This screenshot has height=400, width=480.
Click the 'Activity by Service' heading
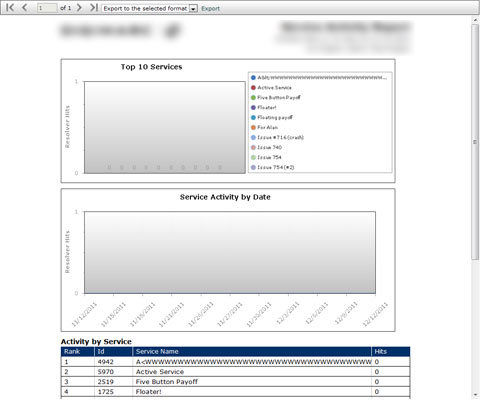[x=96, y=342]
